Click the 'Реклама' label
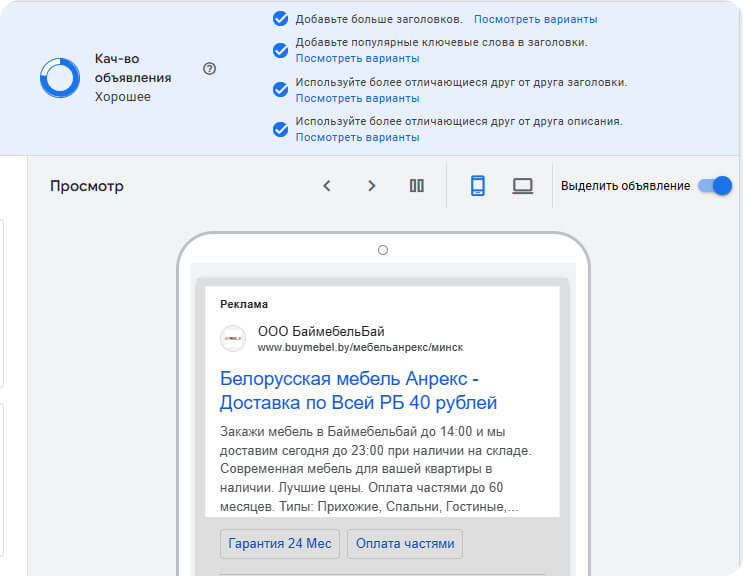The height and width of the screenshot is (576, 743). pos(244,304)
